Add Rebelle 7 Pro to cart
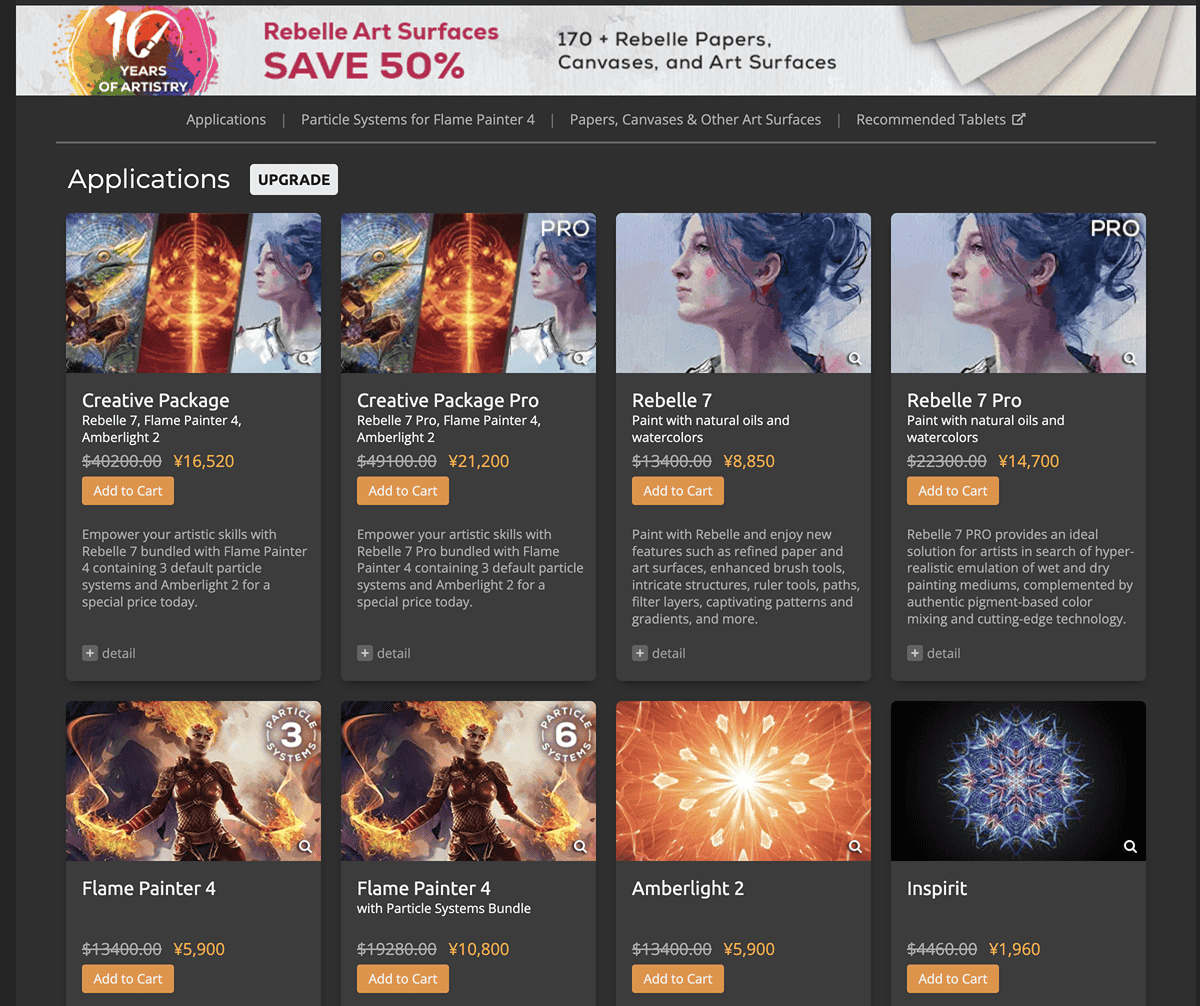This screenshot has height=1006, width=1200. click(x=953, y=491)
